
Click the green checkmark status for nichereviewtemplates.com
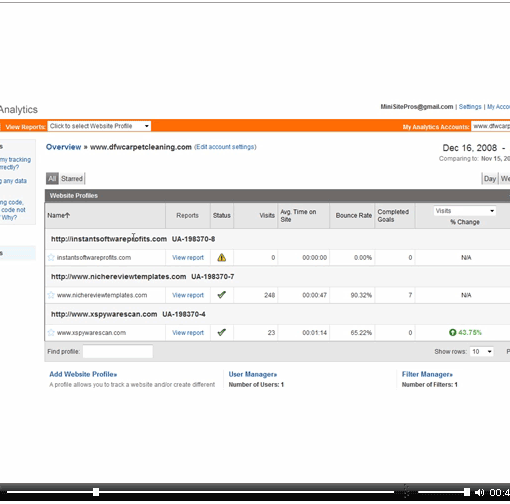(x=222, y=295)
